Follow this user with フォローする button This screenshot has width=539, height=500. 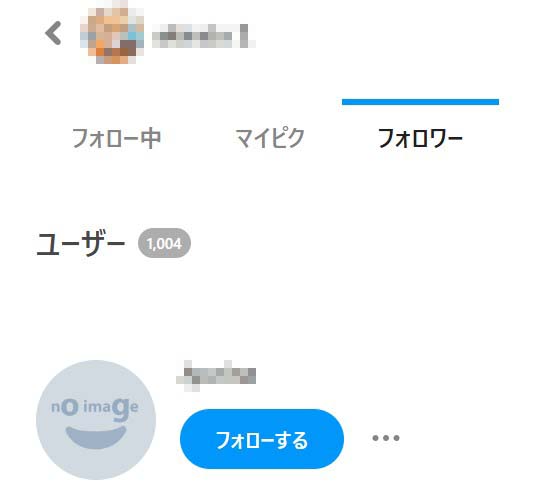coord(262,439)
